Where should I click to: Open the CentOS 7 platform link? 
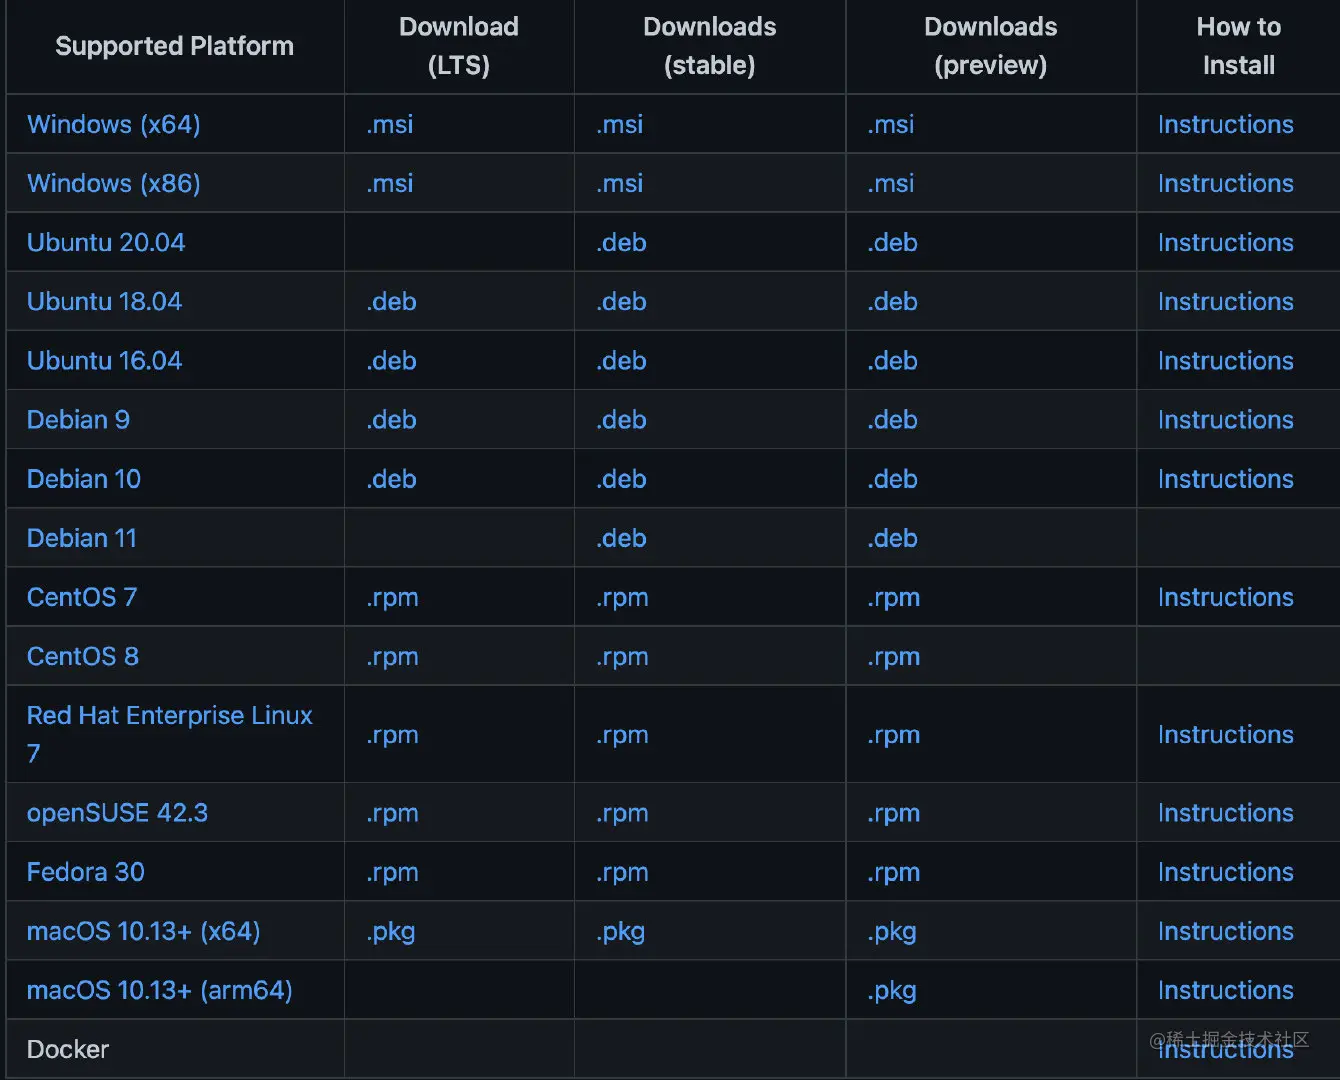pos(82,597)
